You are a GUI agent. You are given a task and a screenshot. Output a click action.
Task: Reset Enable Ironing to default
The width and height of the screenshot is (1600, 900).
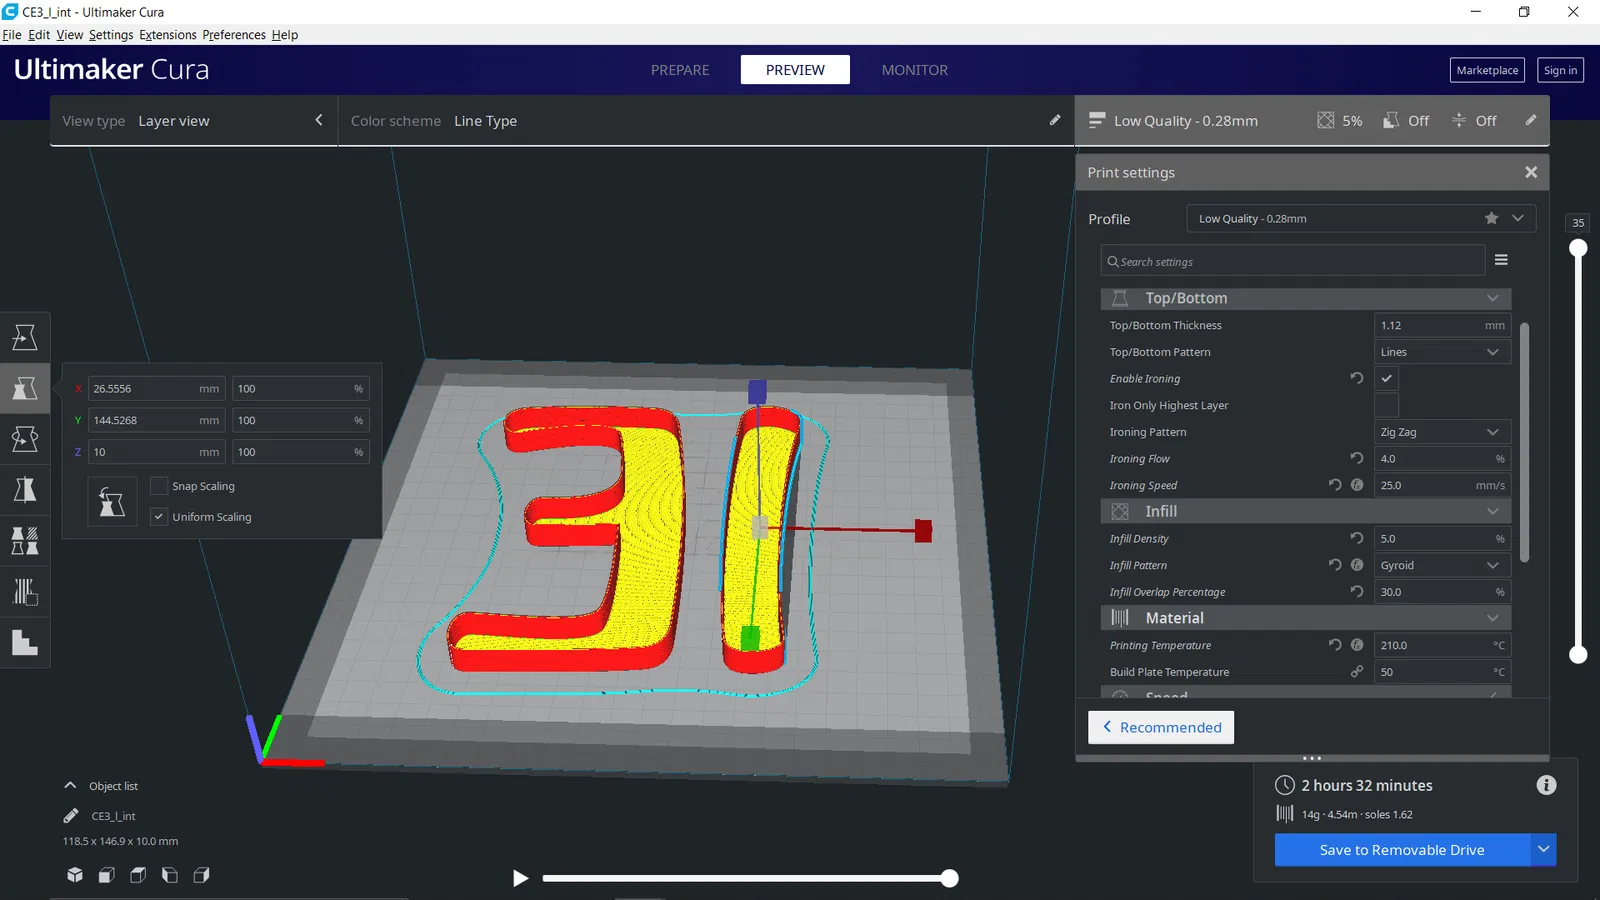pyautogui.click(x=1357, y=378)
